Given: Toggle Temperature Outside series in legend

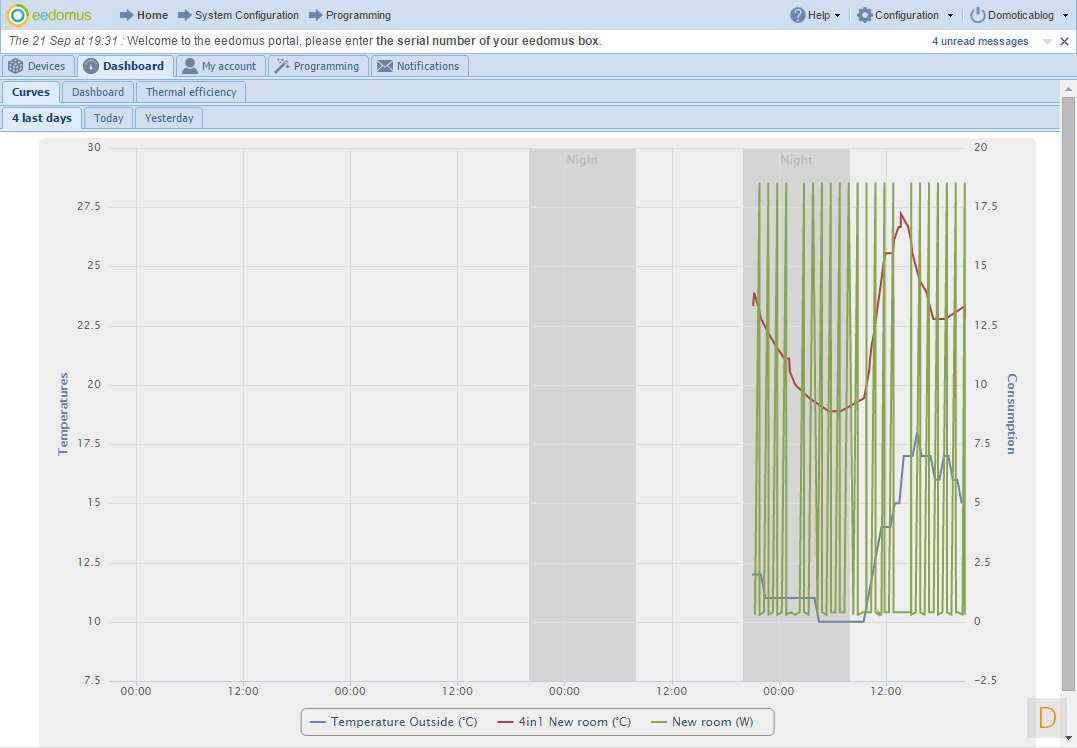Looking at the screenshot, I should click(x=393, y=722).
